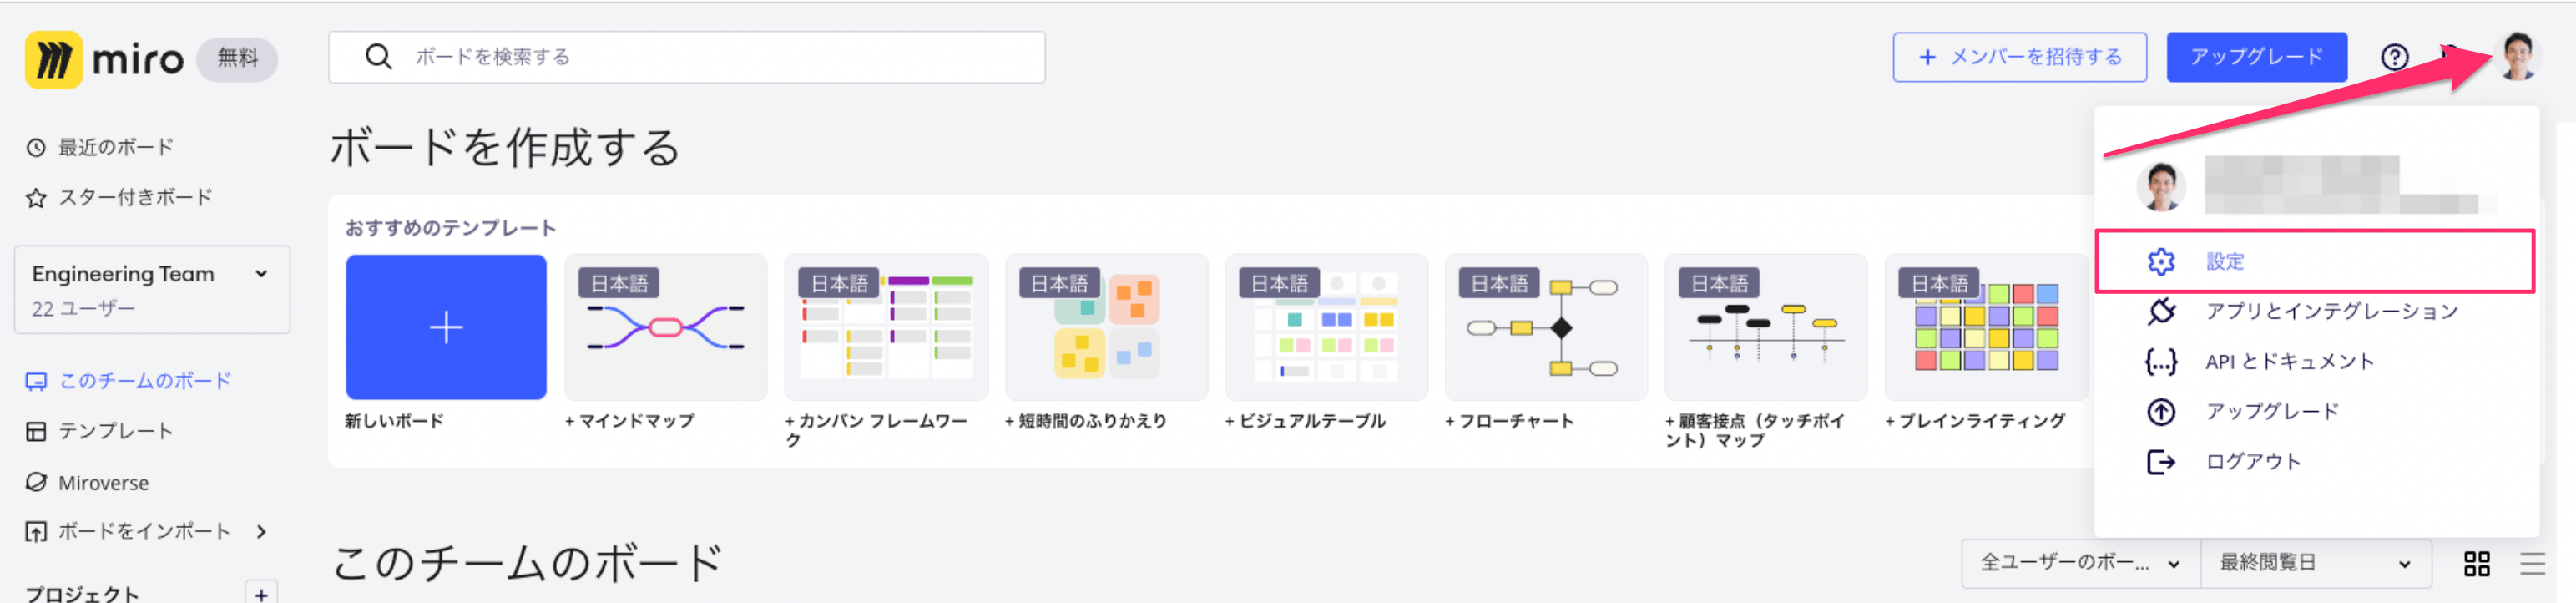
Task: Focus the ボードを検索する search field
Action: point(687,57)
